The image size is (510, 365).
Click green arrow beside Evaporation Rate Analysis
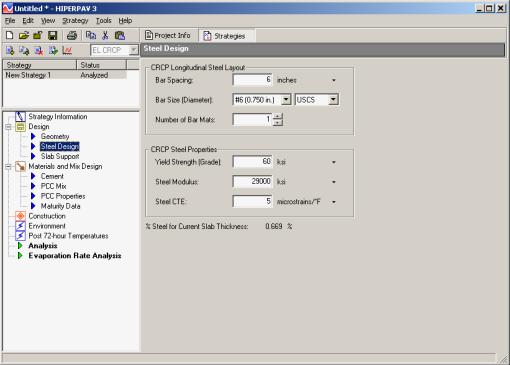coord(20,256)
